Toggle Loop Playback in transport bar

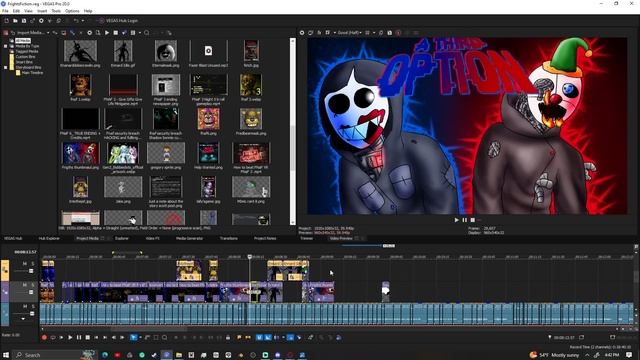[x=53, y=338]
